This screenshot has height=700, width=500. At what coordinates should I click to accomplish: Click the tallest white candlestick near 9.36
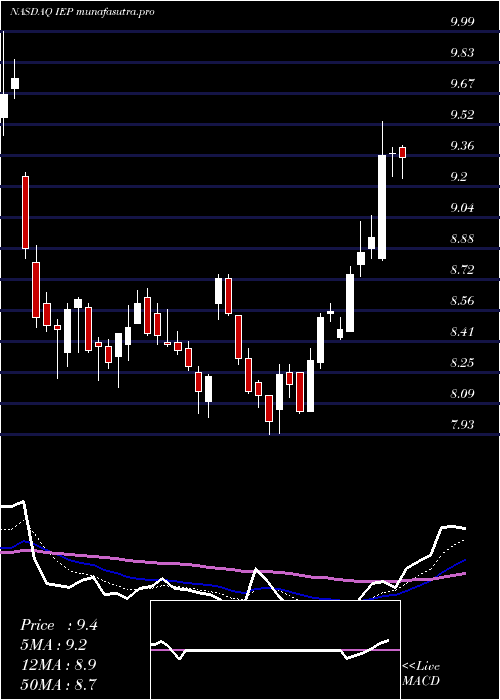382,207
